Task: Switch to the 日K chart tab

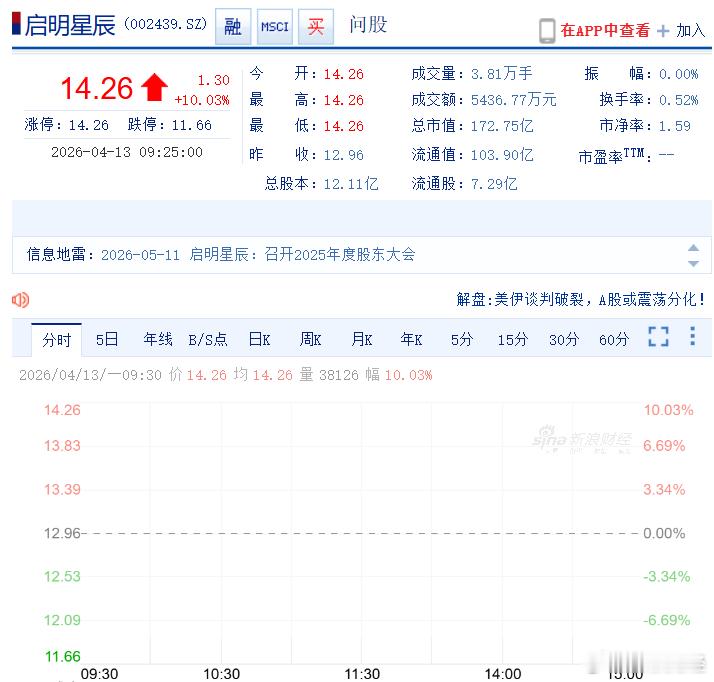Action: 260,340
